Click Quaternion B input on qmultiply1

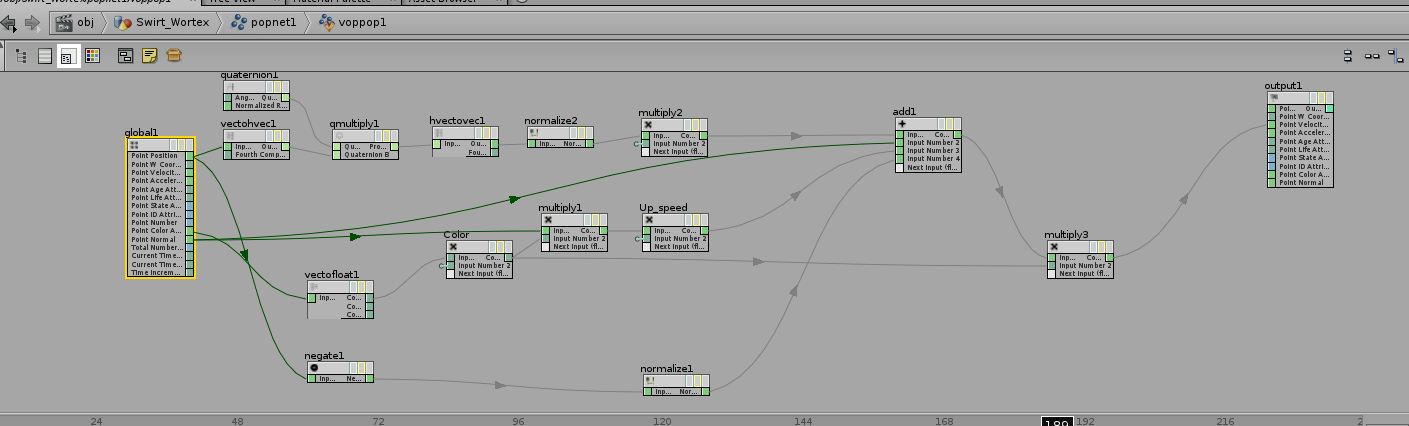click(337, 154)
